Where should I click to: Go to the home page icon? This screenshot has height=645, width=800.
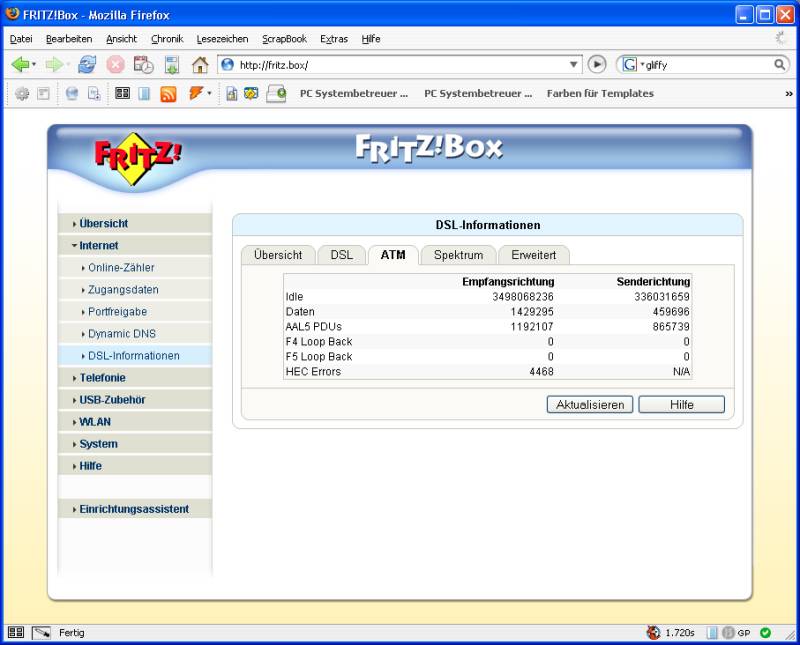pyautogui.click(x=200, y=65)
